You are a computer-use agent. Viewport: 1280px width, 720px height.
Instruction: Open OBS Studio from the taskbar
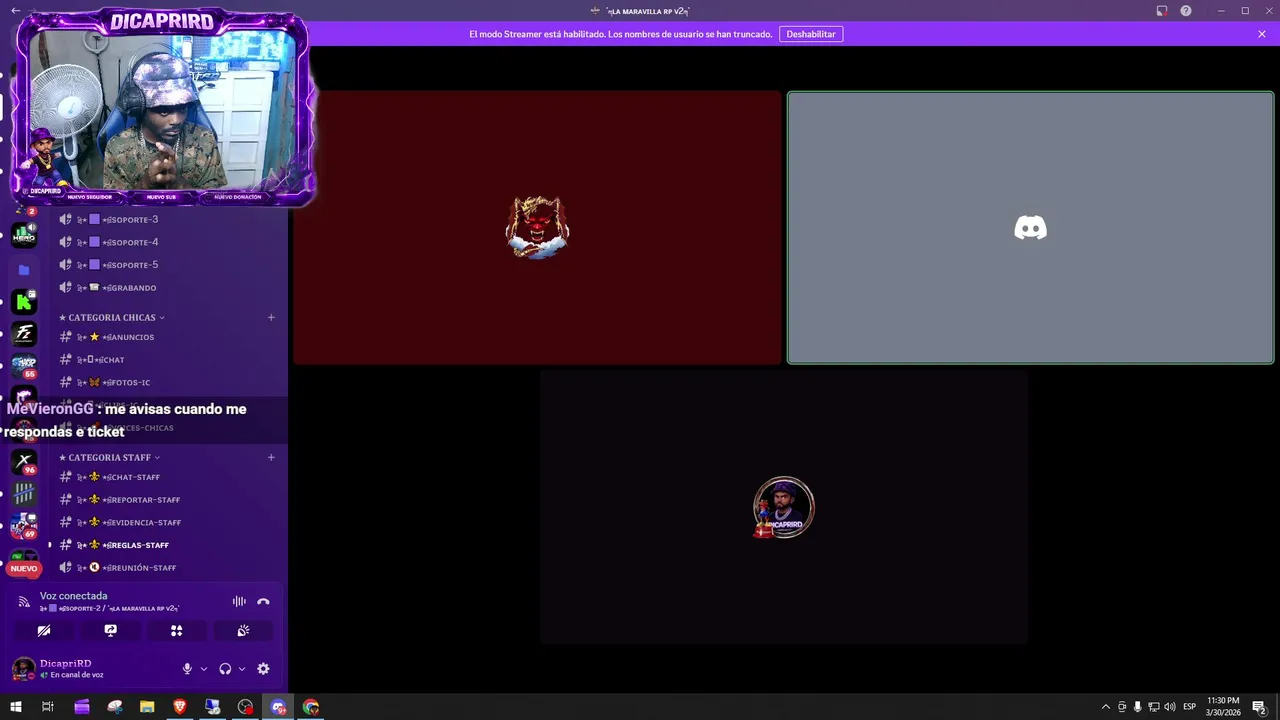point(245,707)
